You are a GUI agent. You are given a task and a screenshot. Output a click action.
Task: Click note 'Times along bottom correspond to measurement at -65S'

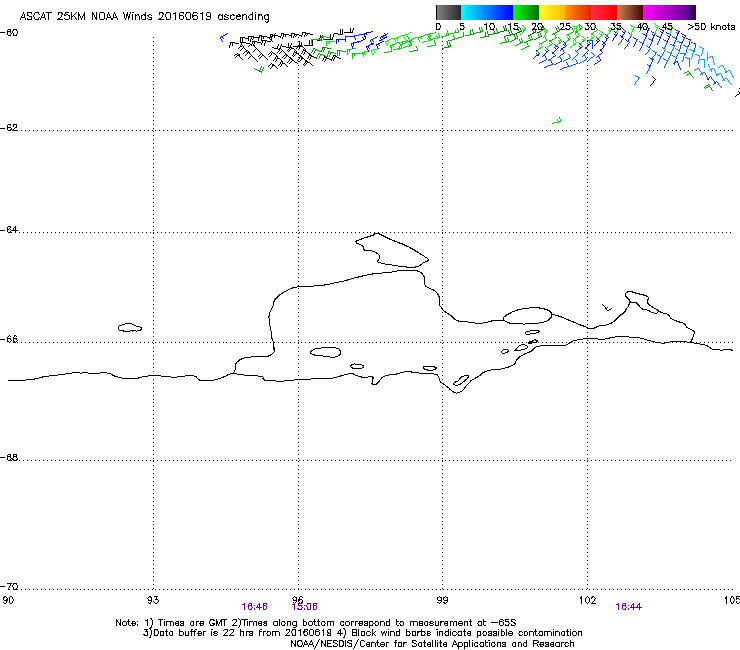point(379,623)
